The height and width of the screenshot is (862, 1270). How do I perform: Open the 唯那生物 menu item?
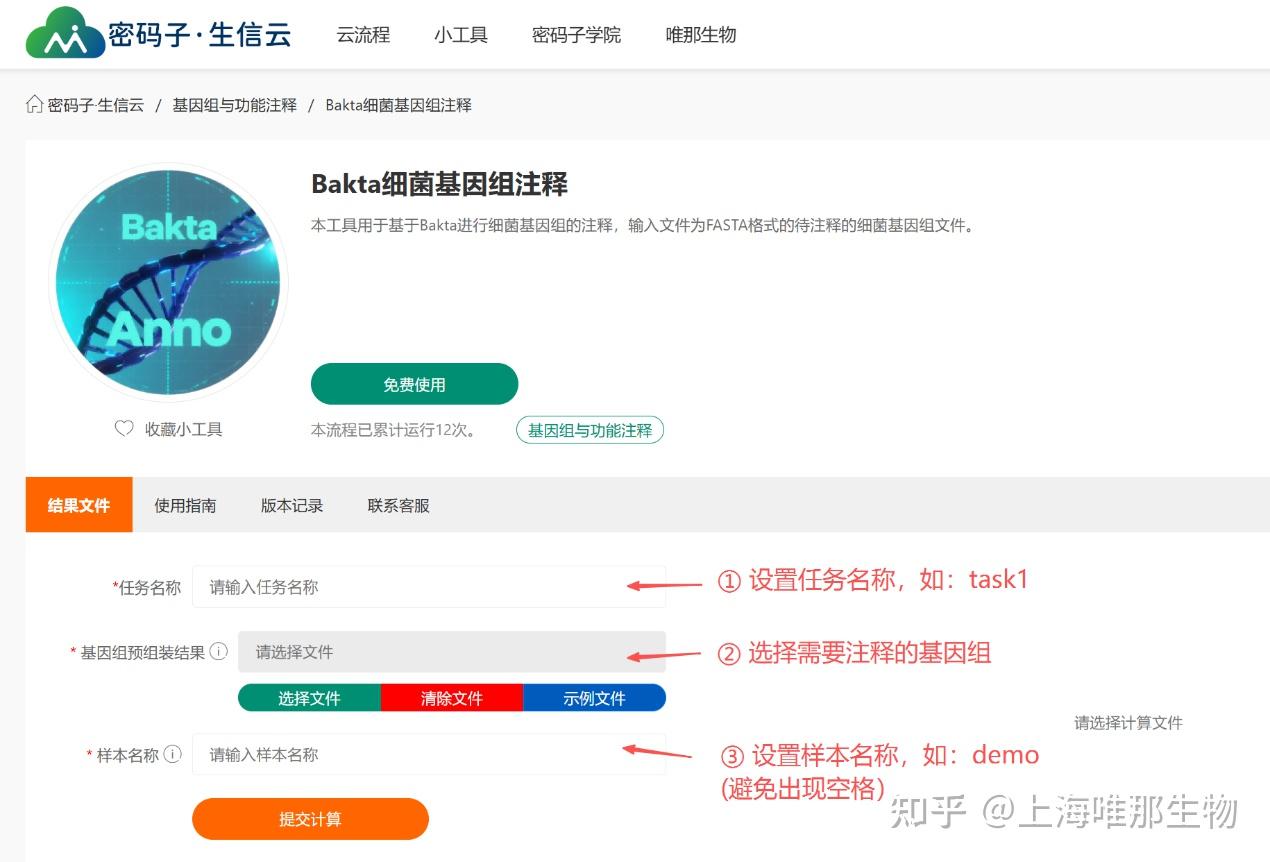(x=700, y=34)
